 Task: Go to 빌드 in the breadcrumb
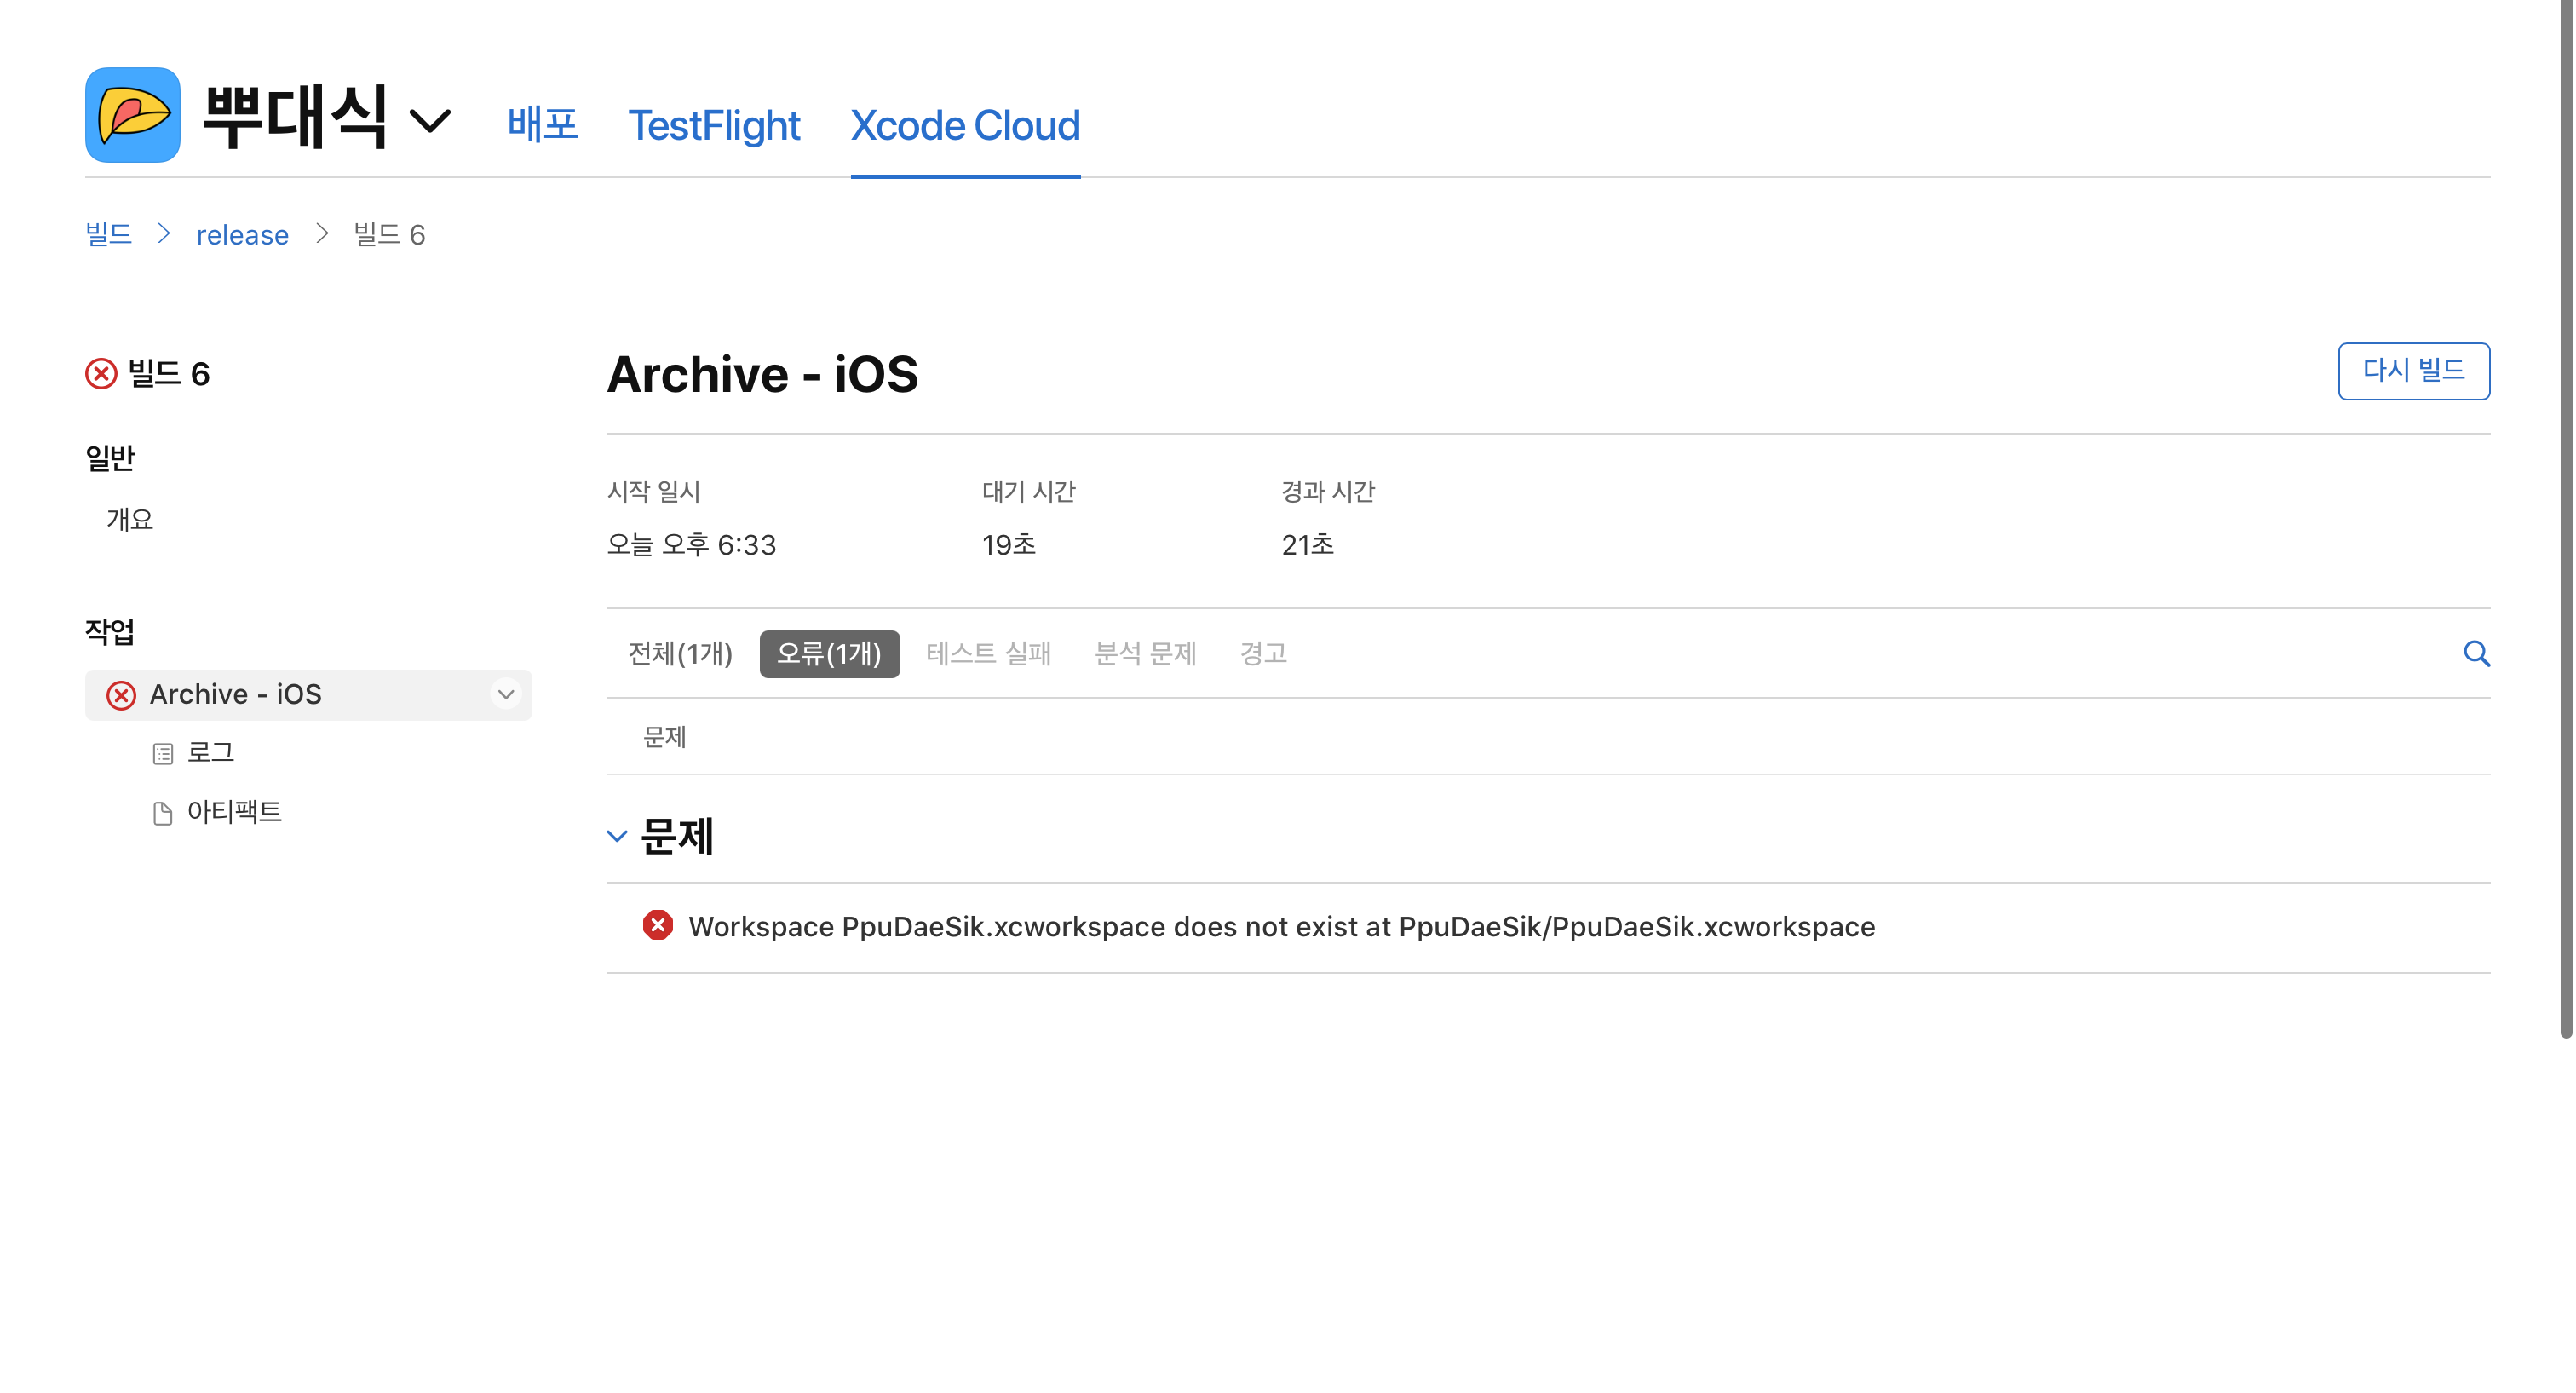[109, 234]
